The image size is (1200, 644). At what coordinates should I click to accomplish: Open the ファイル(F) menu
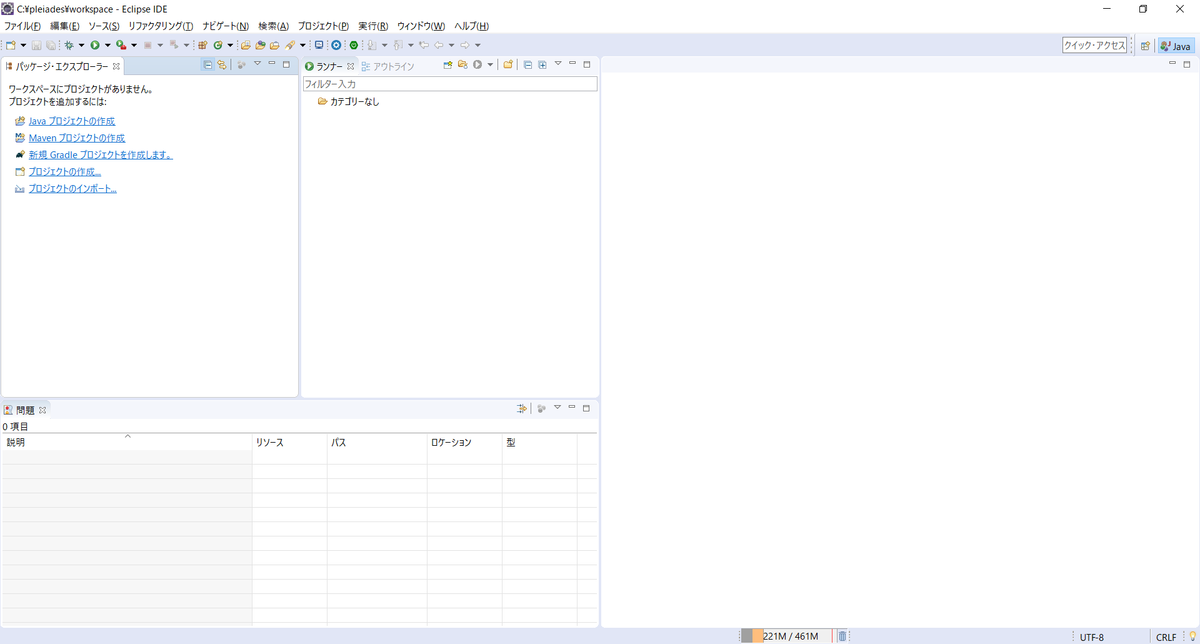(x=23, y=26)
